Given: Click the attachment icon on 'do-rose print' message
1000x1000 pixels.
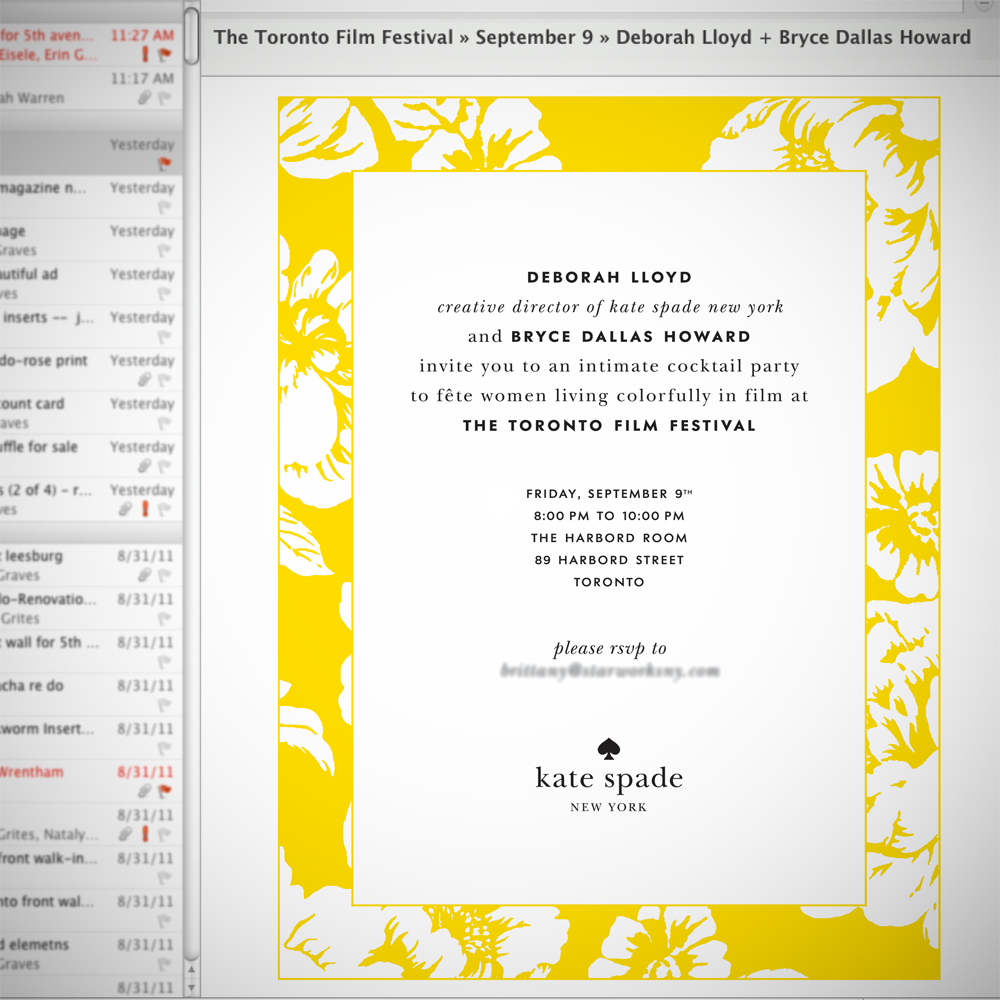Looking at the screenshot, I should 145,379.
